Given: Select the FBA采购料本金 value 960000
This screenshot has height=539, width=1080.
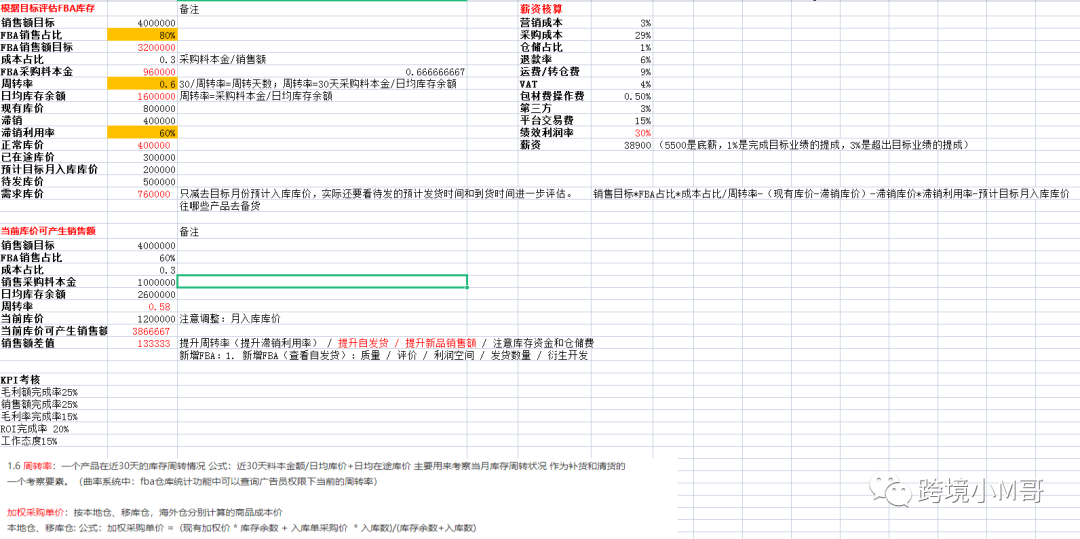Looking at the screenshot, I should [x=143, y=72].
